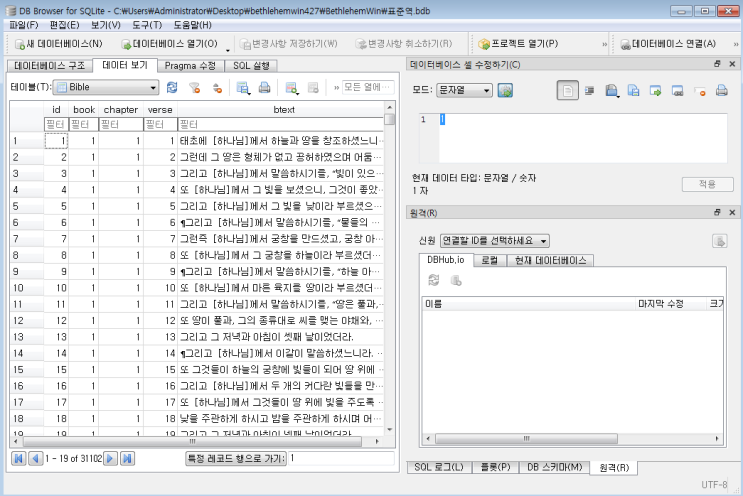Click the refresh icon in the remote DBHub.io tab
Screen dimensions: 743x496
(x=434, y=280)
